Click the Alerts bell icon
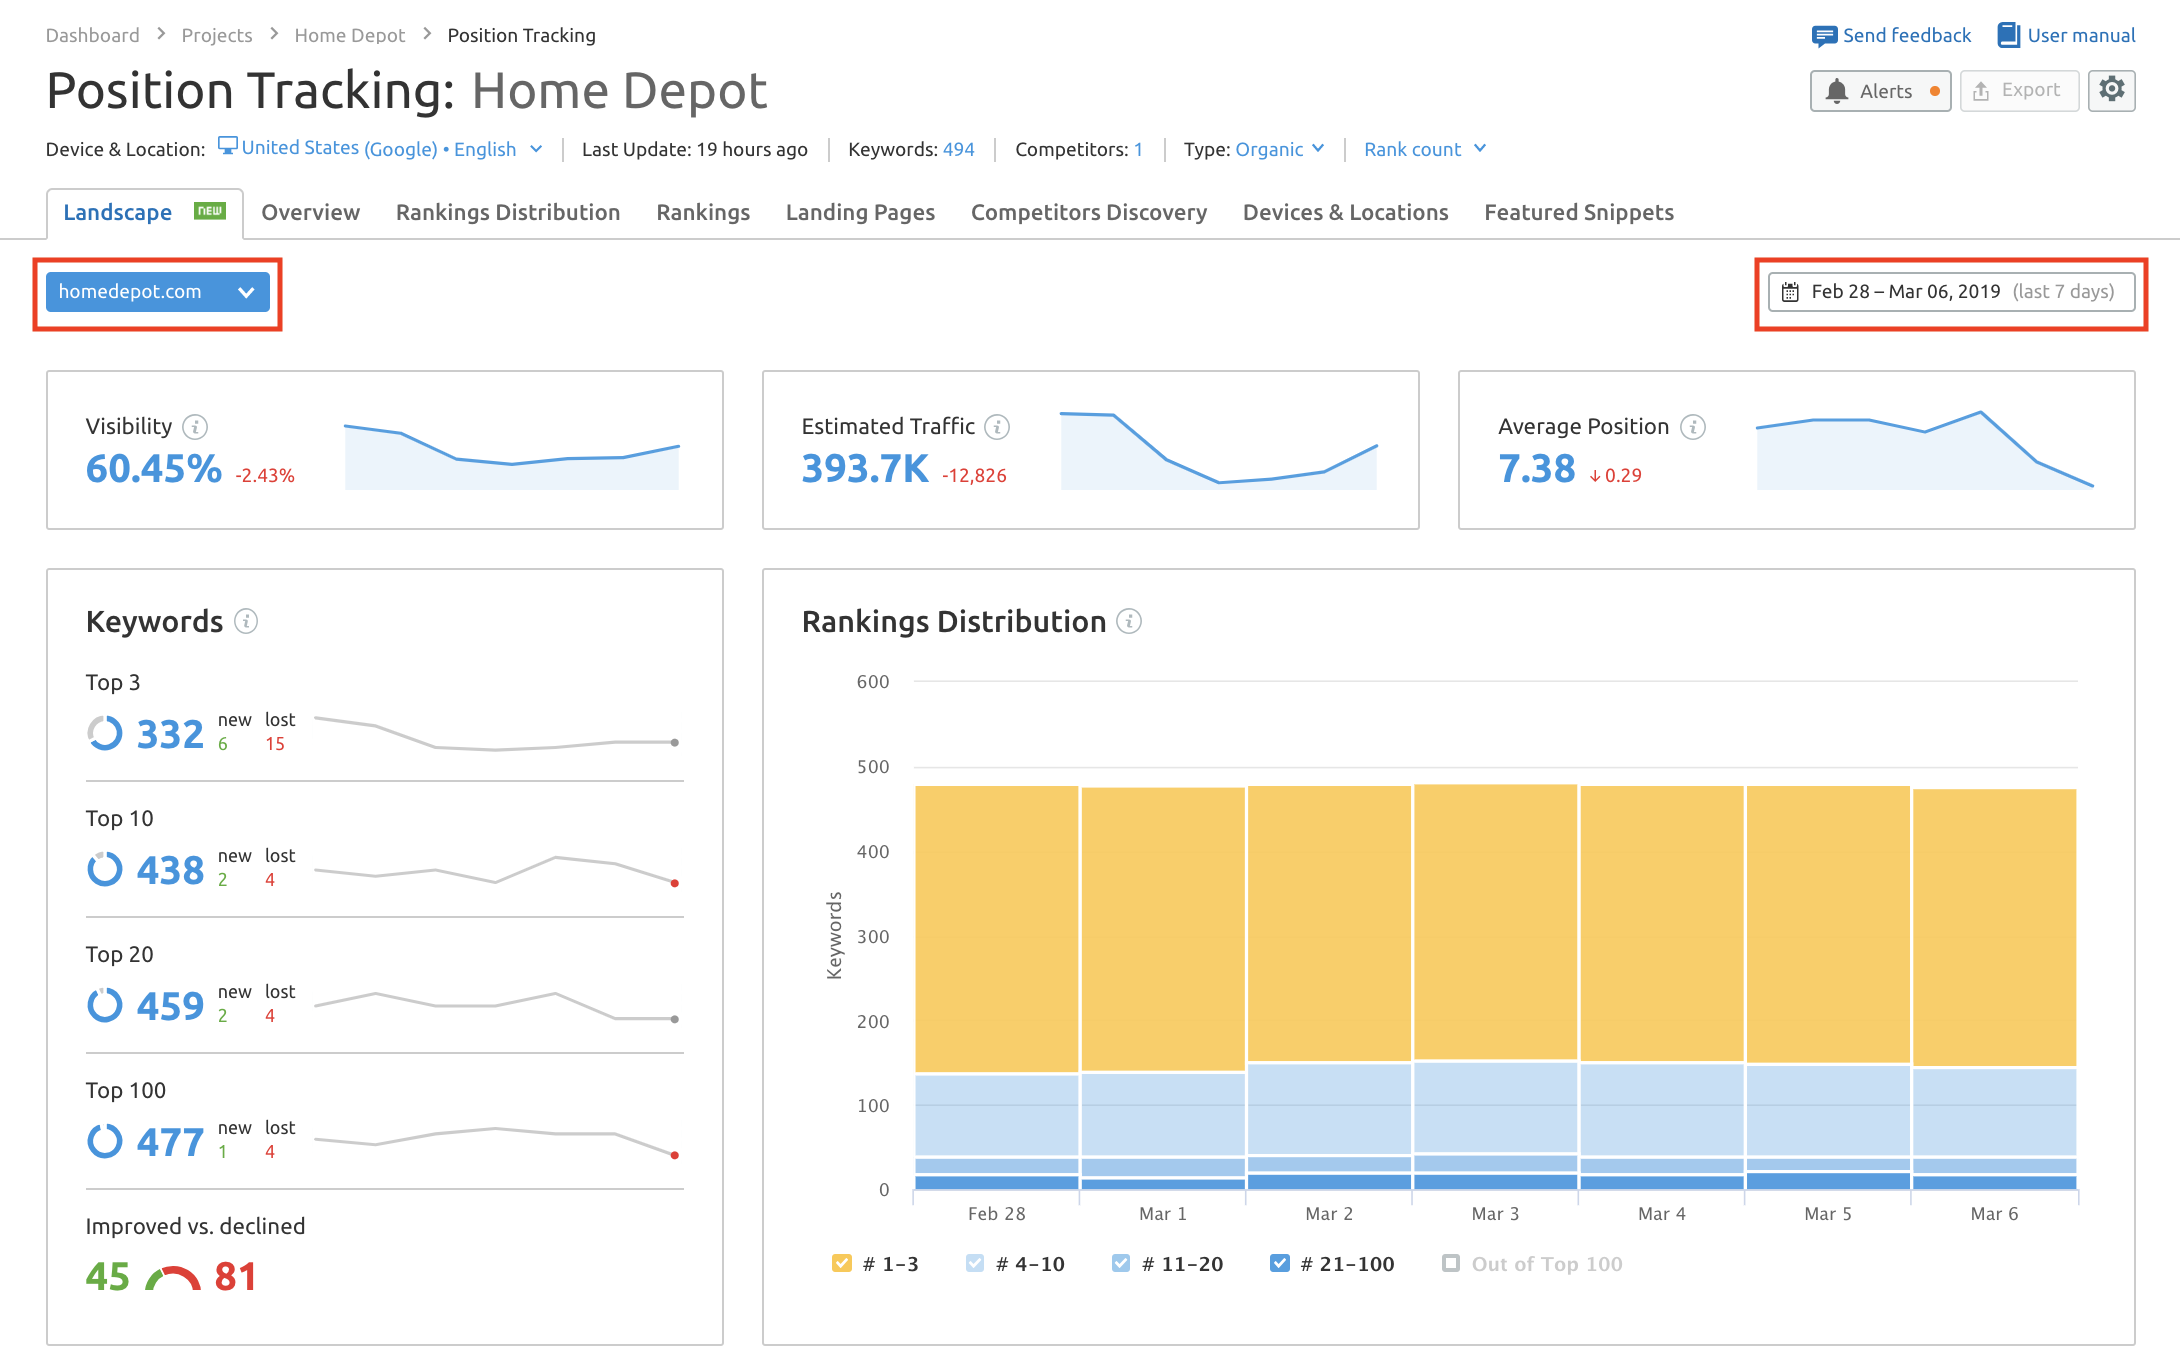 [x=1836, y=91]
